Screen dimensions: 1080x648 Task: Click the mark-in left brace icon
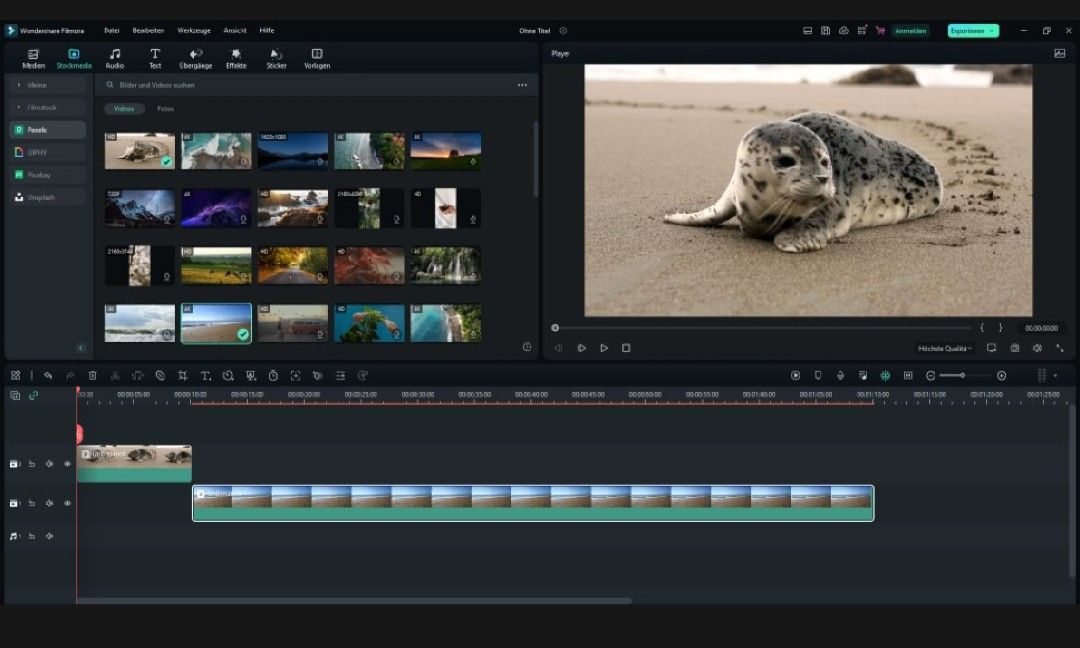click(x=982, y=328)
